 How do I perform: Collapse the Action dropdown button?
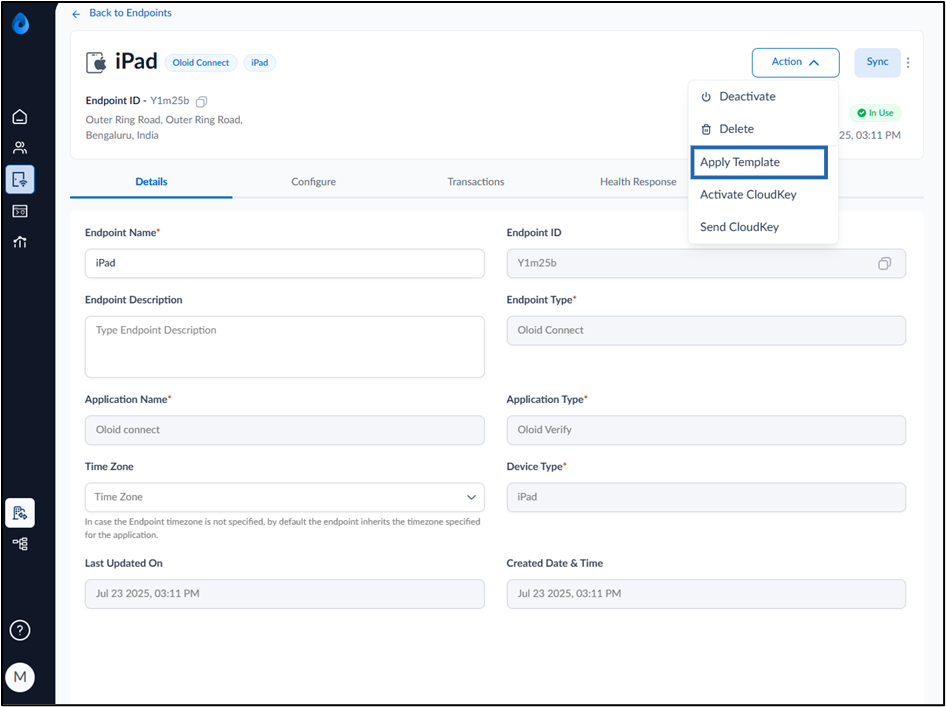795,63
